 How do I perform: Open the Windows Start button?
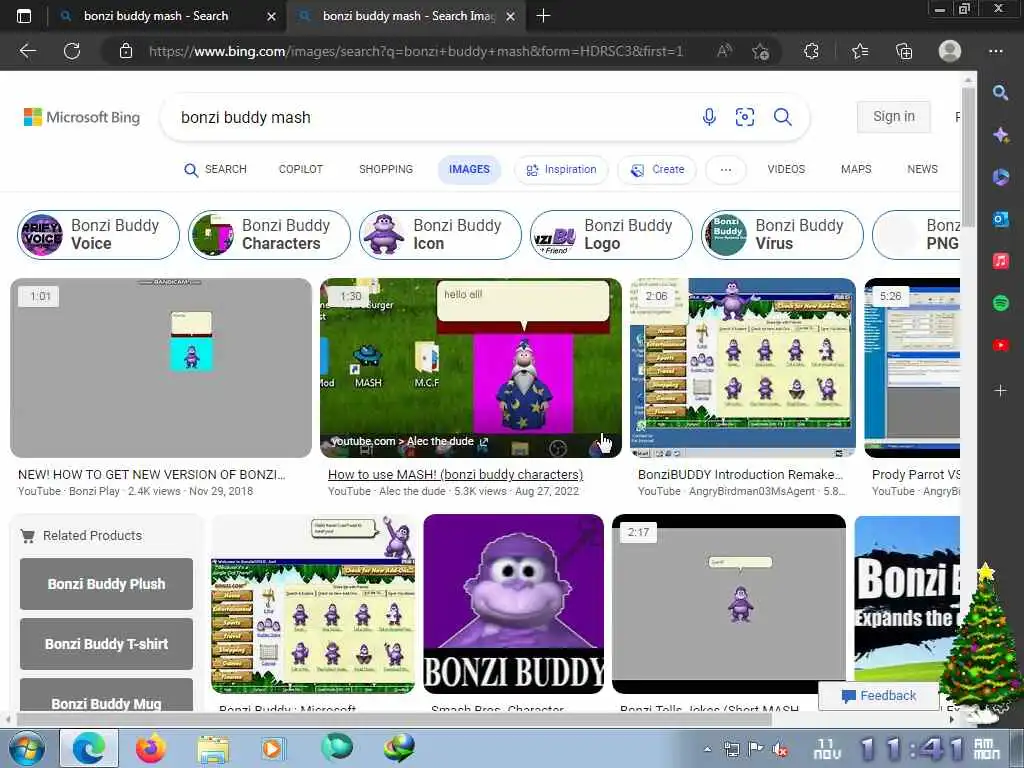(x=26, y=748)
